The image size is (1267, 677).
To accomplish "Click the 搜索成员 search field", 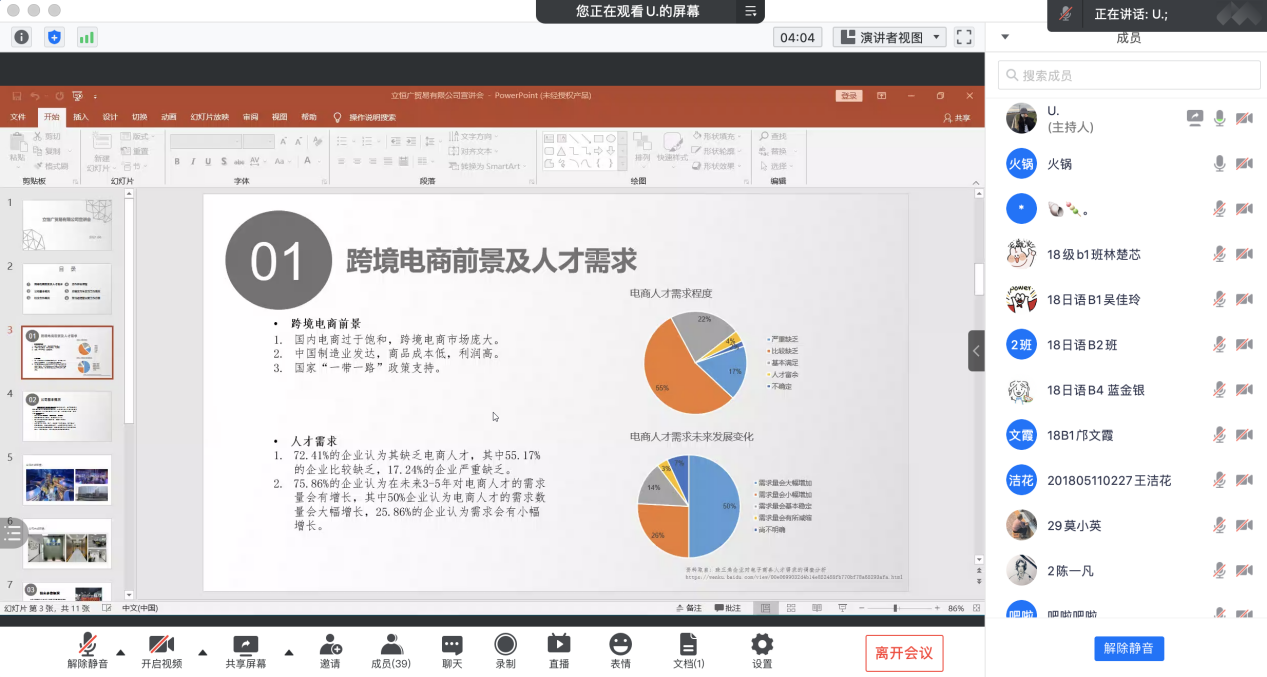I will pyautogui.click(x=1125, y=75).
